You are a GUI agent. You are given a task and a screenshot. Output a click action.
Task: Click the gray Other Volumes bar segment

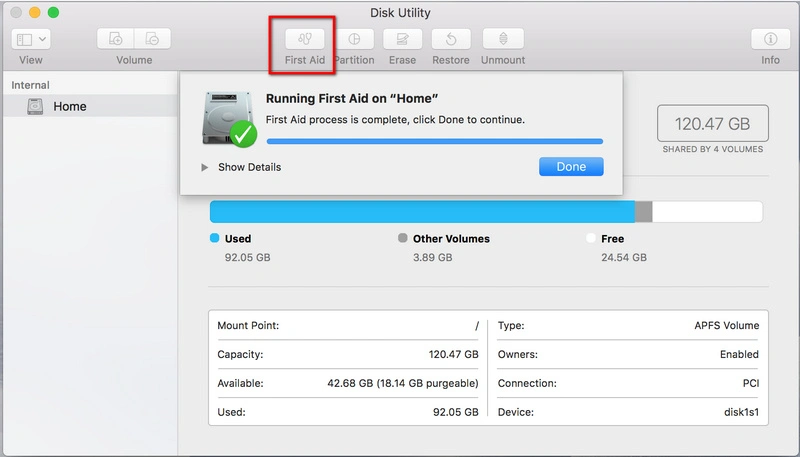point(644,211)
